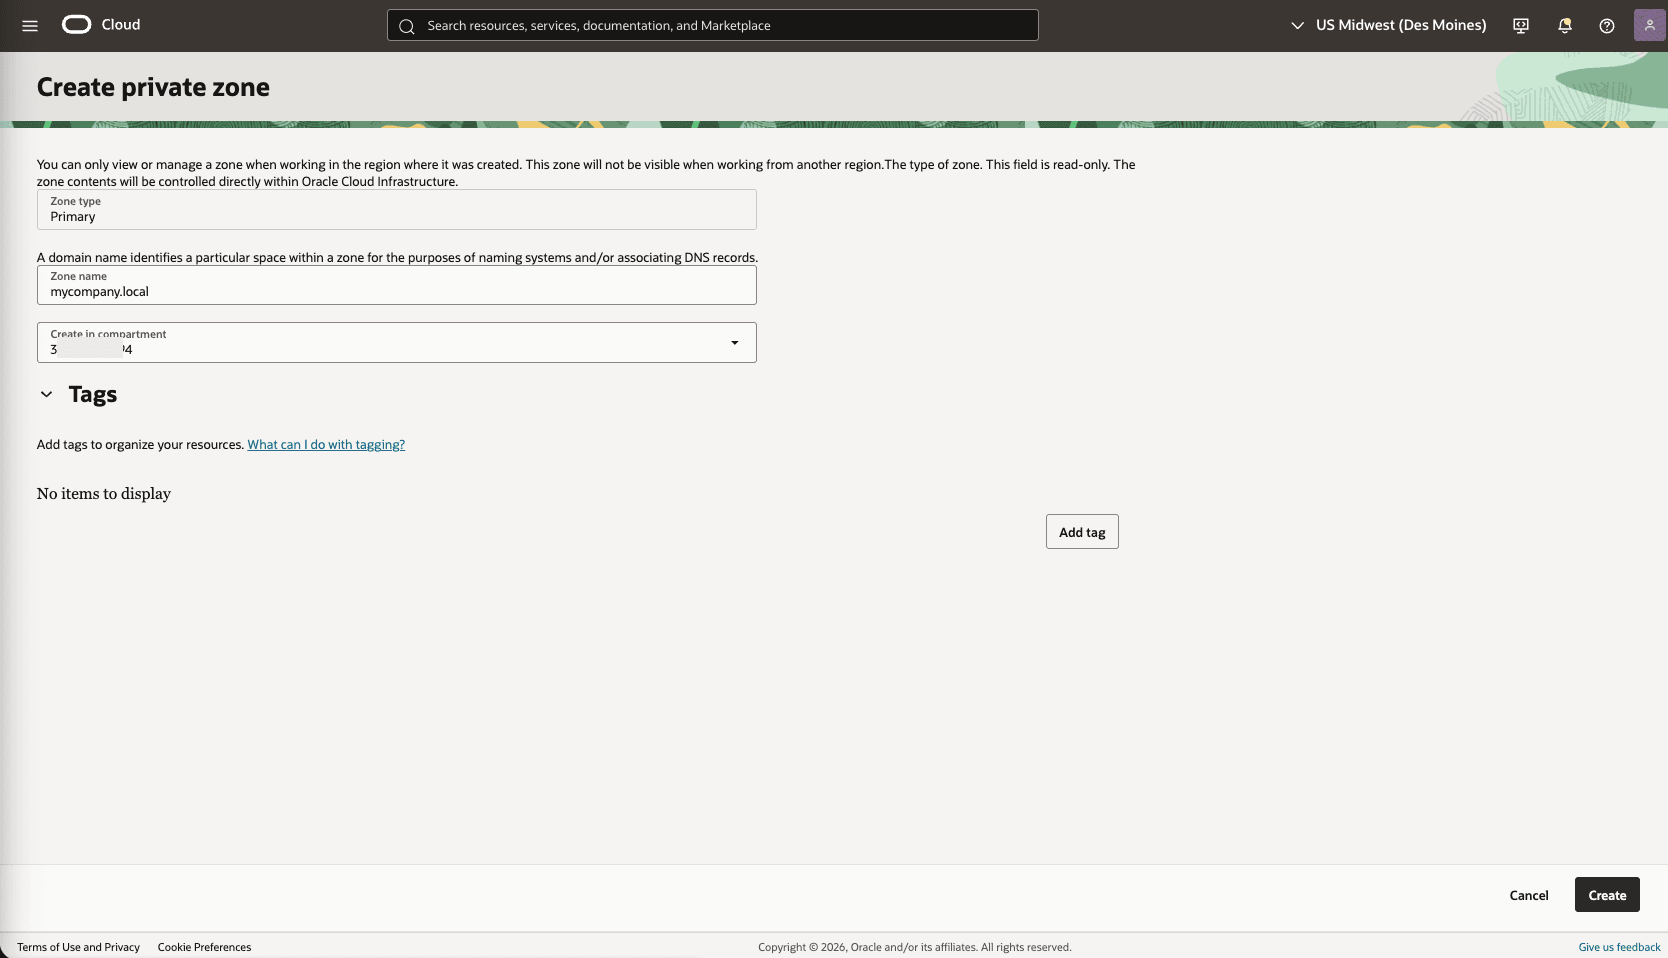Click the Give us feedback link
The height and width of the screenshot is (958, 1668).
click(x=1619, y=947)
